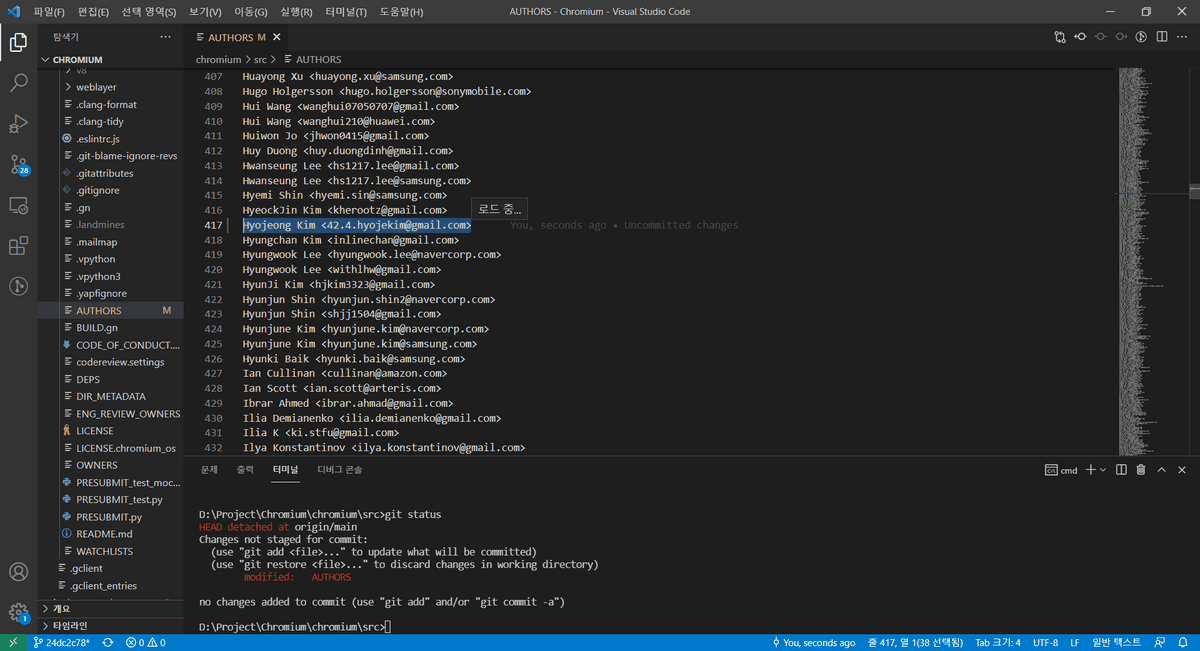Viewport: 1200px width, 651px height.
Task: Change the LF end-of-line sequence setting
Action: (1075, 642)
